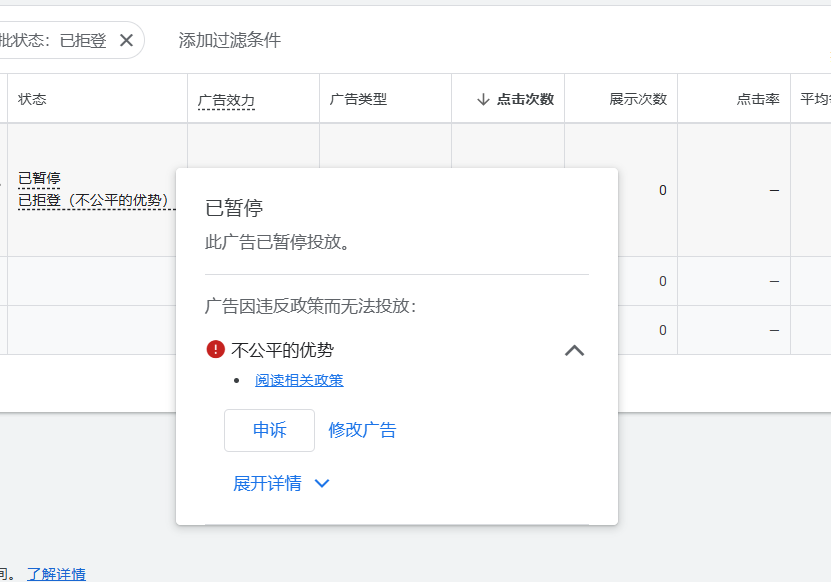Click the down arrow sort icon beside 点击次数
The width and height of the screenshot is (831, 582).
483,99
